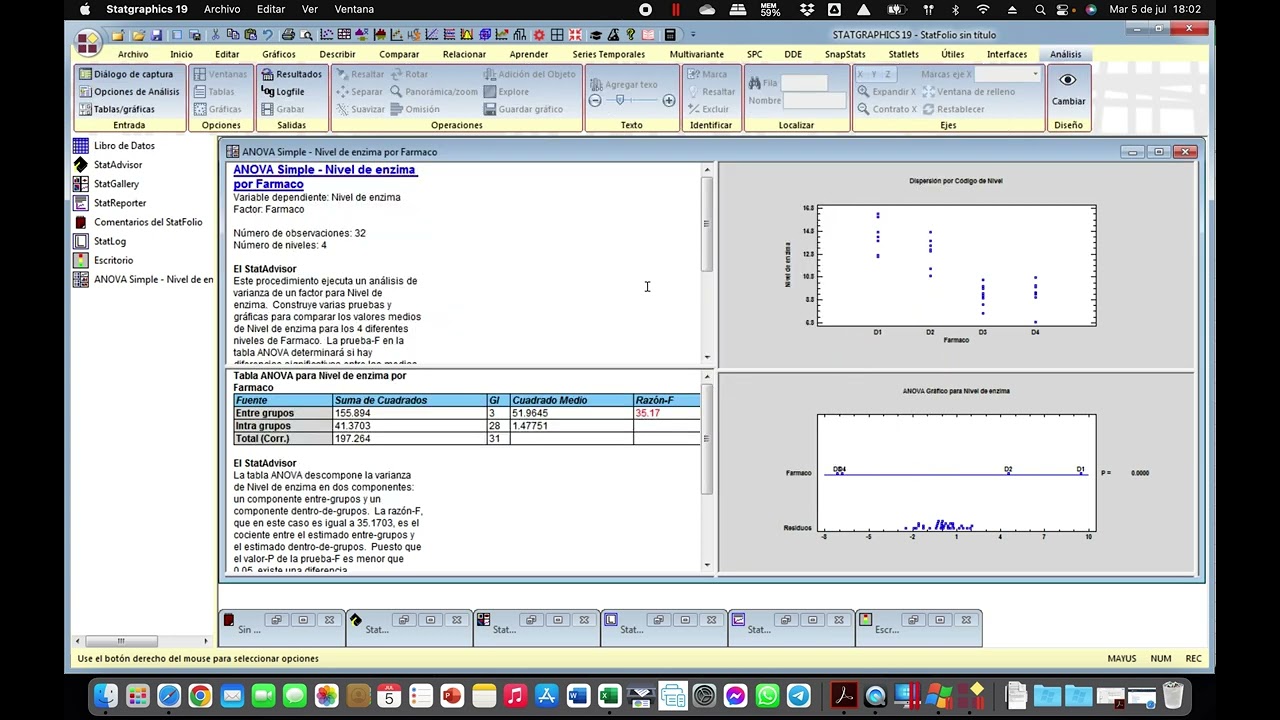The height and width of the screenshot is (720, 1280).
Task: Open the calculator icon in quick toolbar
Action: click(670, 35)
